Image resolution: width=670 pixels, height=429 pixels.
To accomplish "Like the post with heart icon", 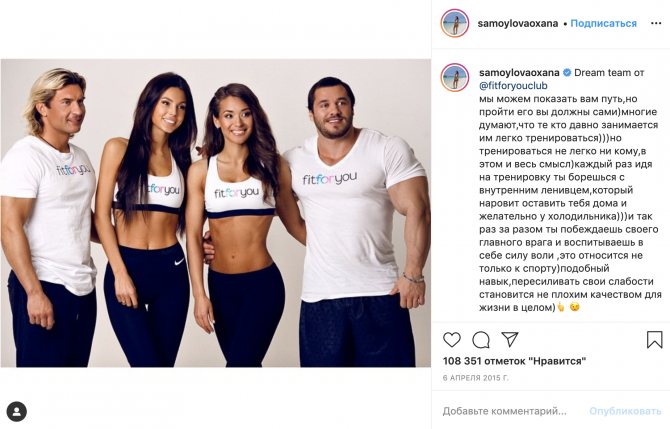I will 452,340.
